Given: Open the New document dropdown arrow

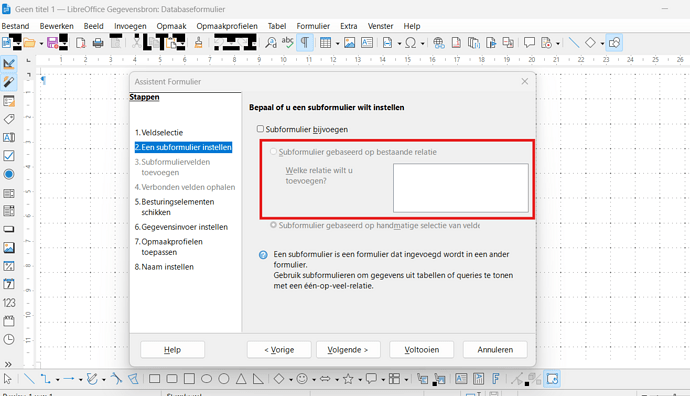Looking at the screenshot, I should pos(17,43).
